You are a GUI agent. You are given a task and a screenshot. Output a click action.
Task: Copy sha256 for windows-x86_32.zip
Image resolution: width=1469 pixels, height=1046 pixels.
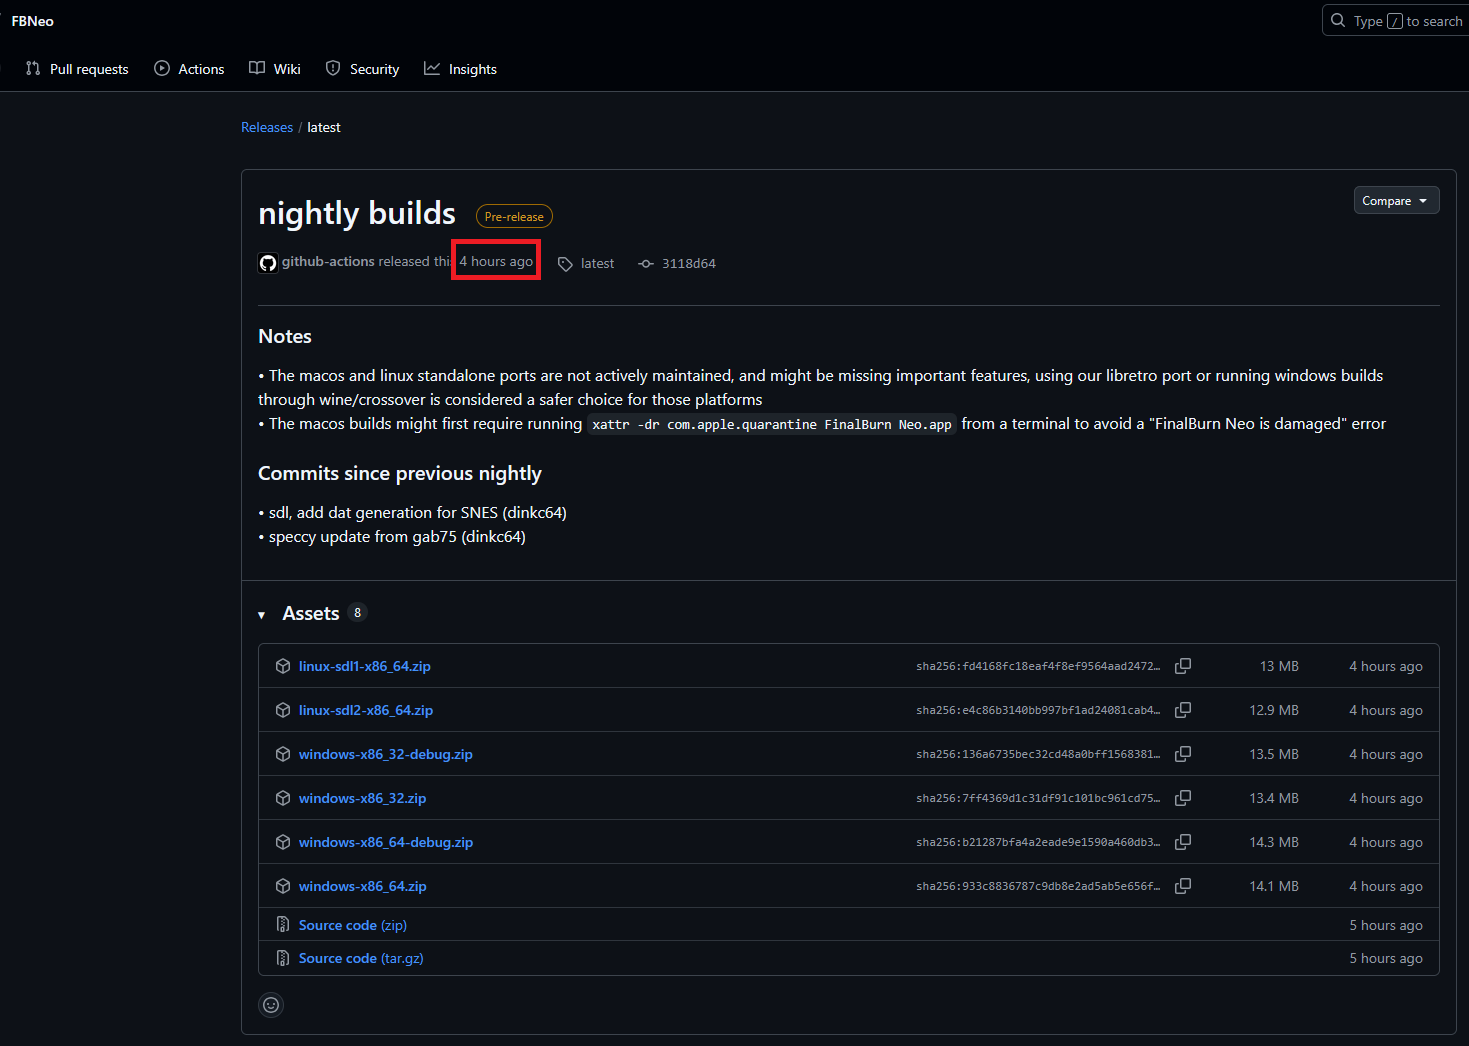(x=1183, y=798)
